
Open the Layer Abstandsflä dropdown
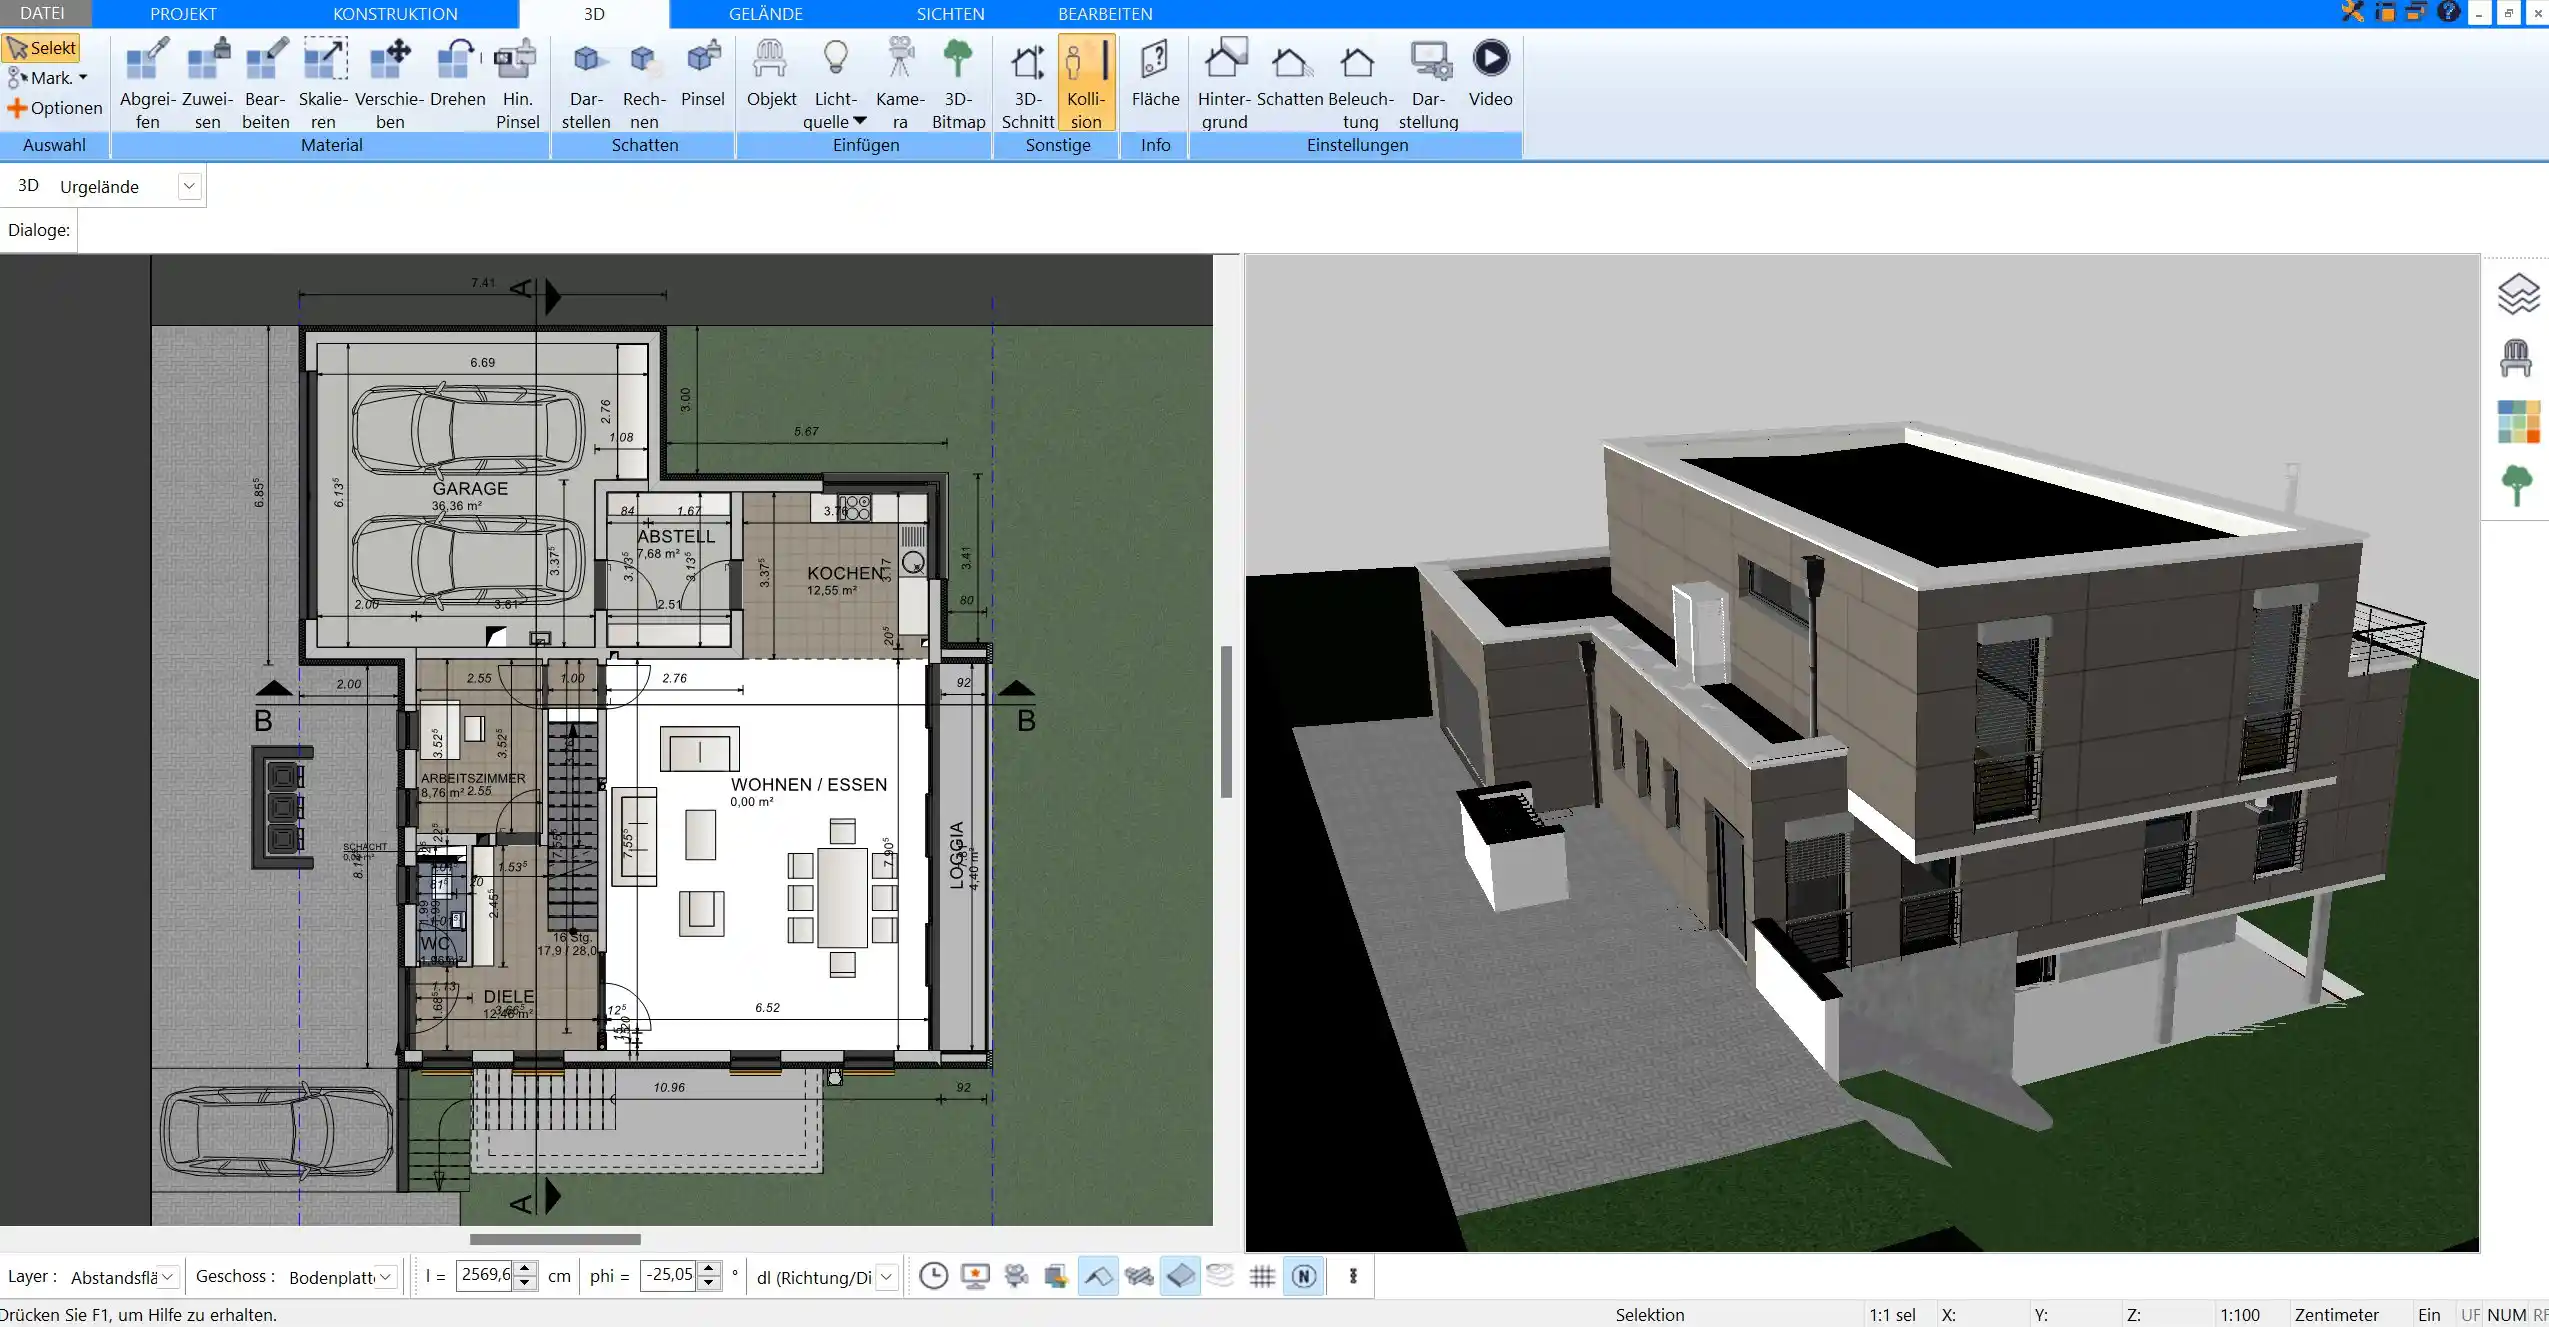(x=168, y=1277)
